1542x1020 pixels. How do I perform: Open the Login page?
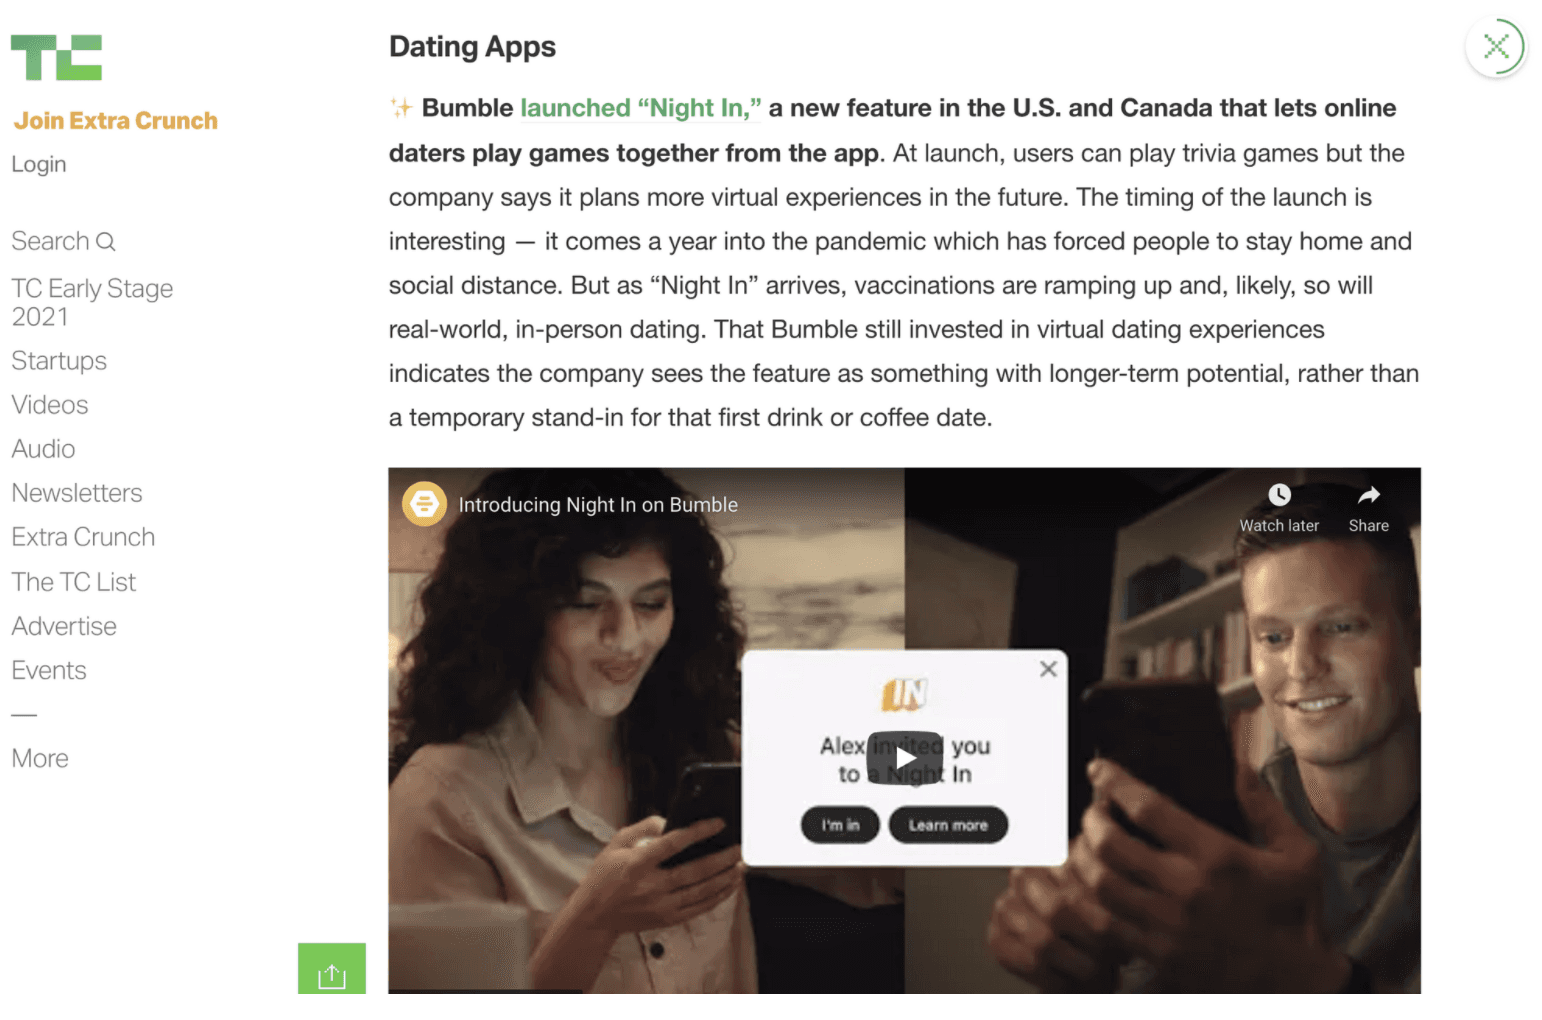click(x=39, y=164)
